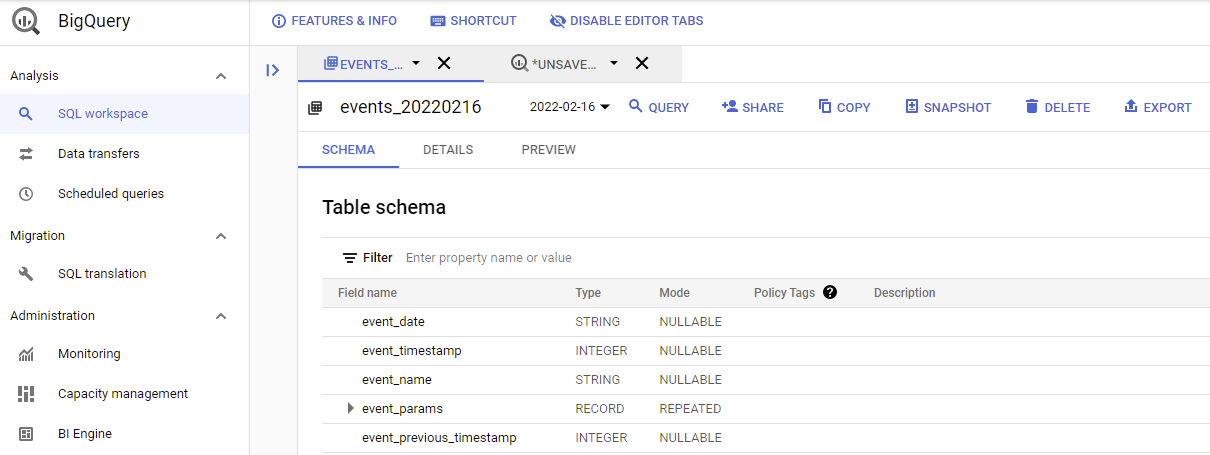Click the Filter lines icon
Viewport: 1210px width, 455px height.
(350, 258)
